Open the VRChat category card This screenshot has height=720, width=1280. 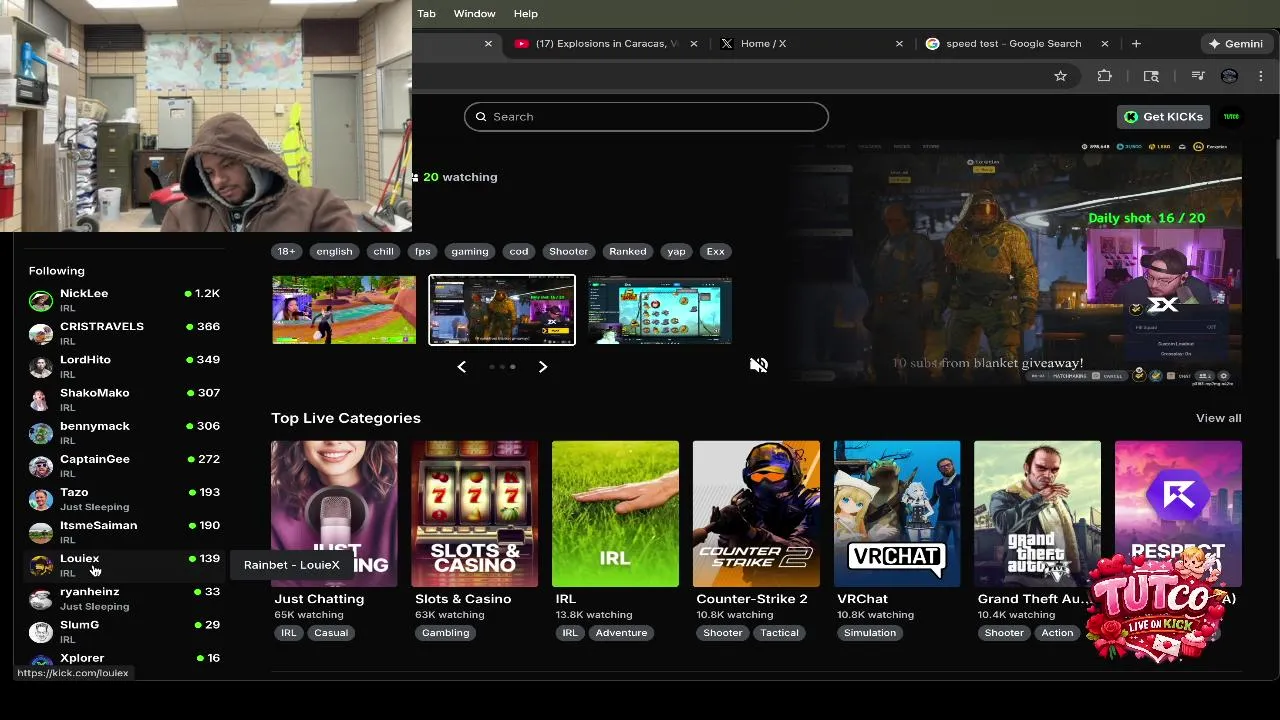click(x=897, y=514)
